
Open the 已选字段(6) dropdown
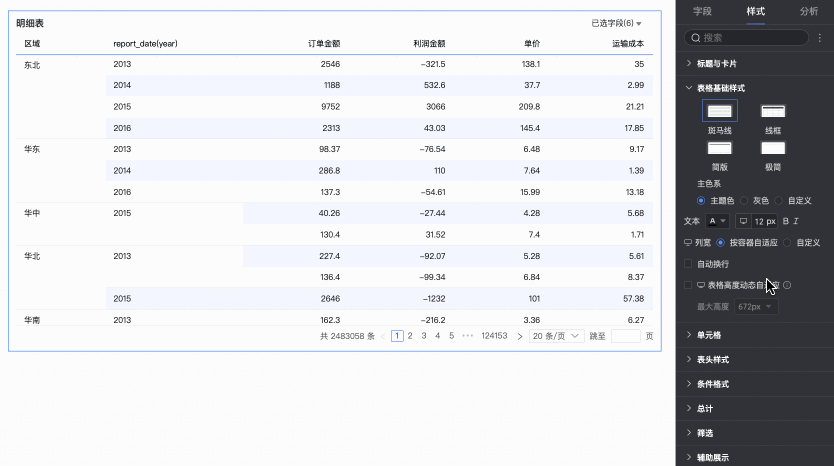[x=616, y=23]
